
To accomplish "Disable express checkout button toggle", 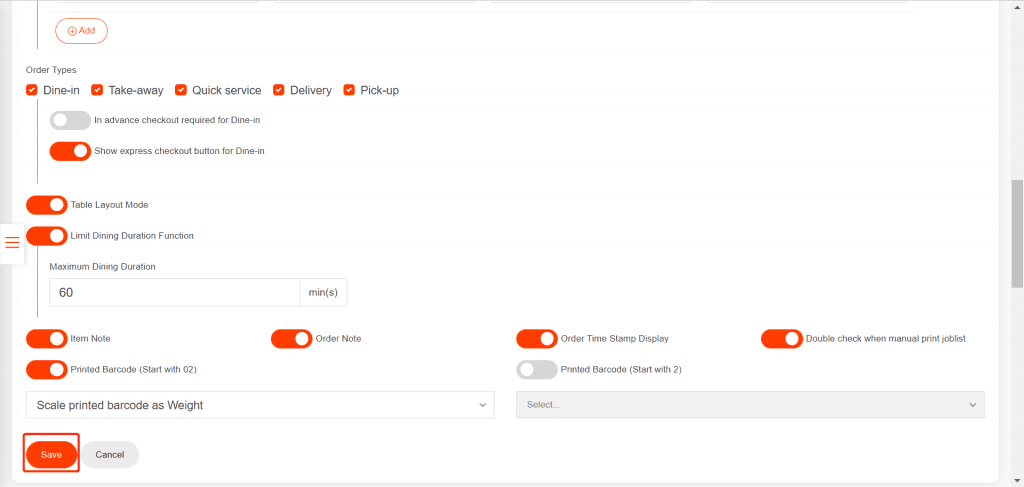I will 70,151.
